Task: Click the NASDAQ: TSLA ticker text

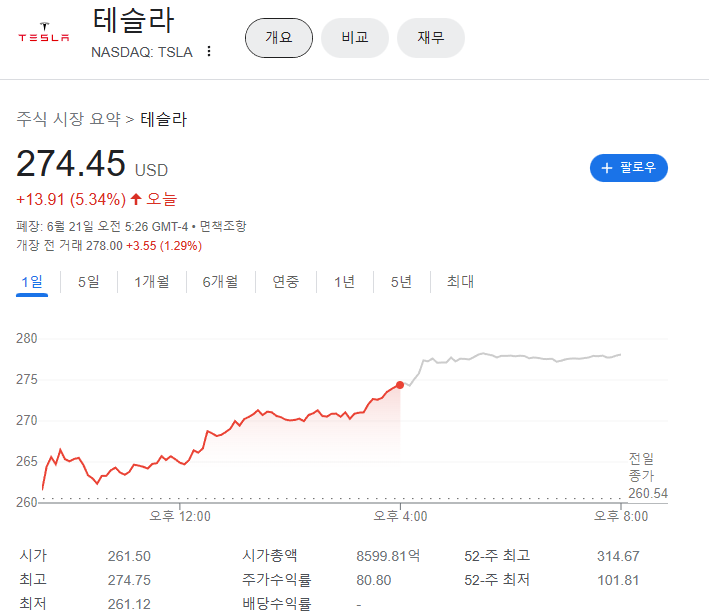Action: click(x=142, y=52)
